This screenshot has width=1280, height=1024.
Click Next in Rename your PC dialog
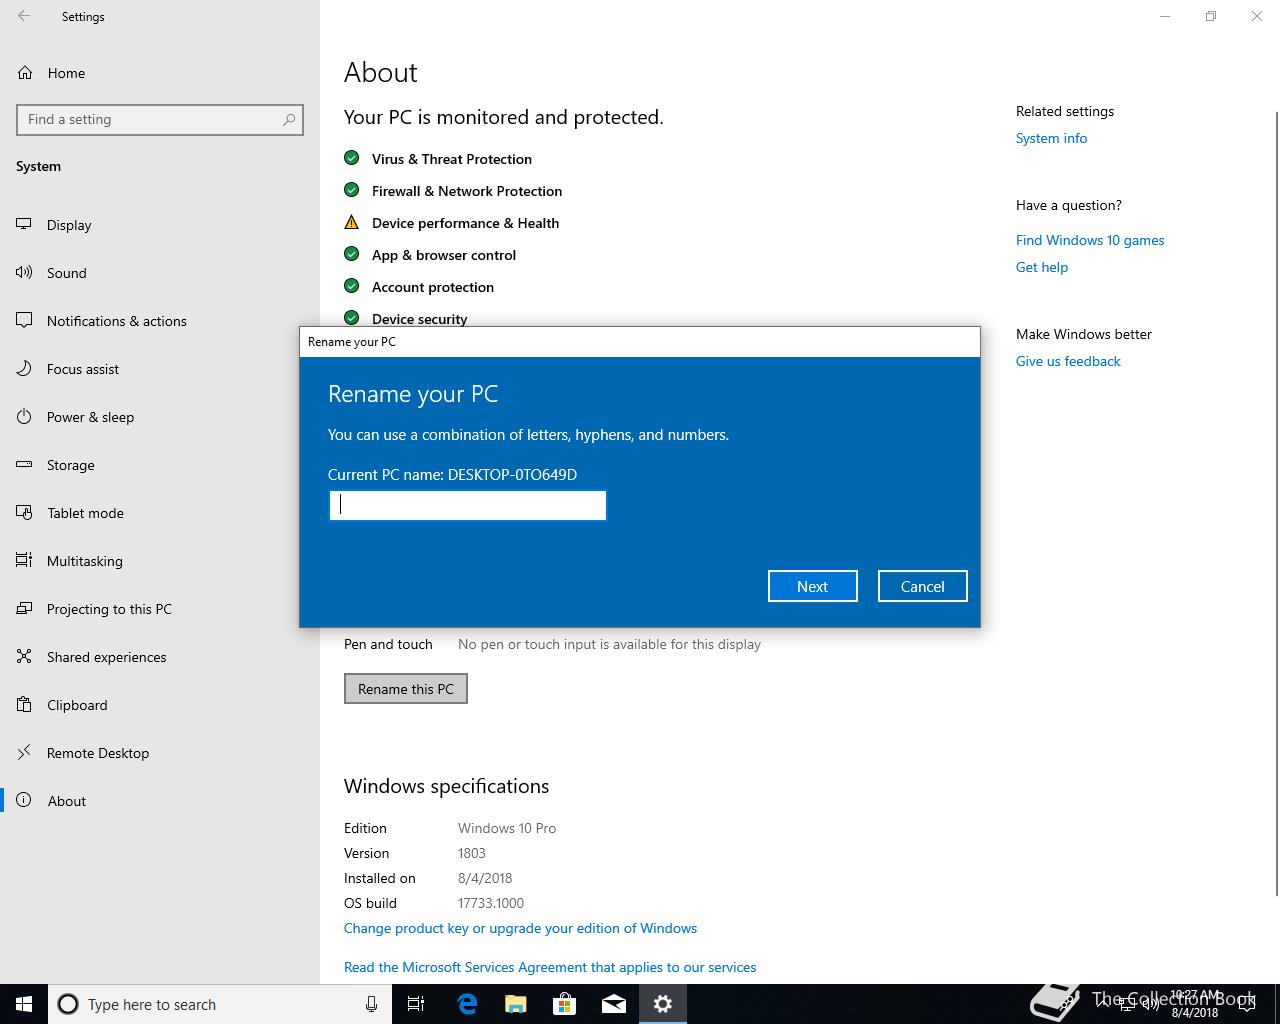pos(813,586)
